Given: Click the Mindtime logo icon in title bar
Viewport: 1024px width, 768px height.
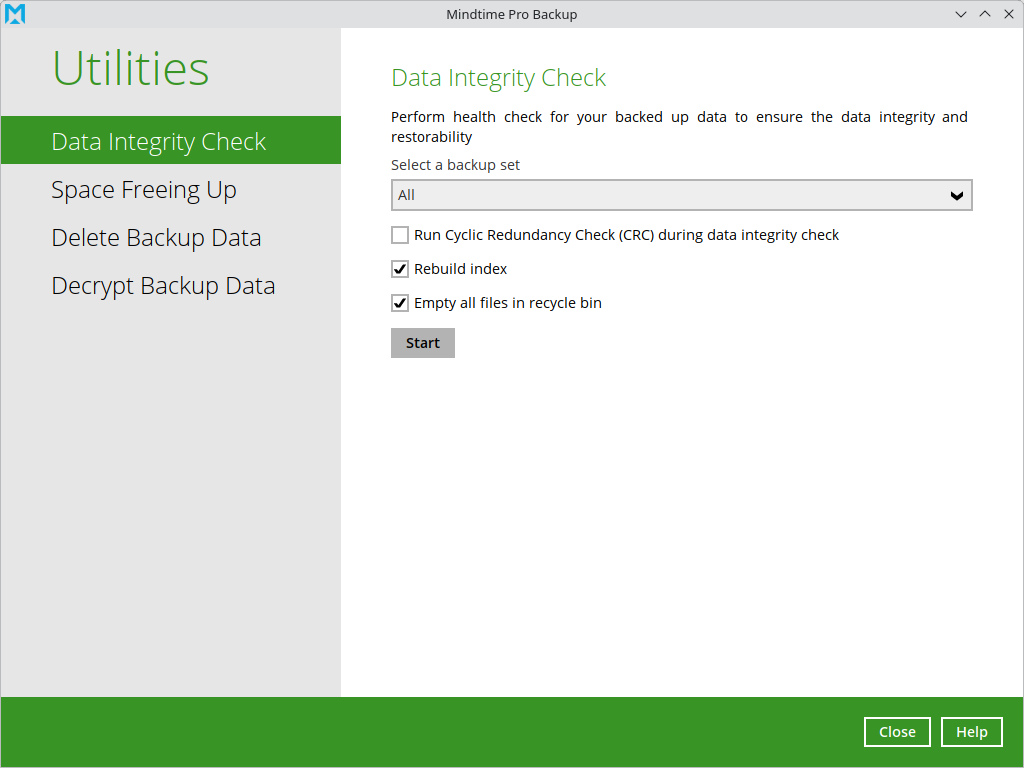Looking at the screenshot, I should [x=15, y=14].
